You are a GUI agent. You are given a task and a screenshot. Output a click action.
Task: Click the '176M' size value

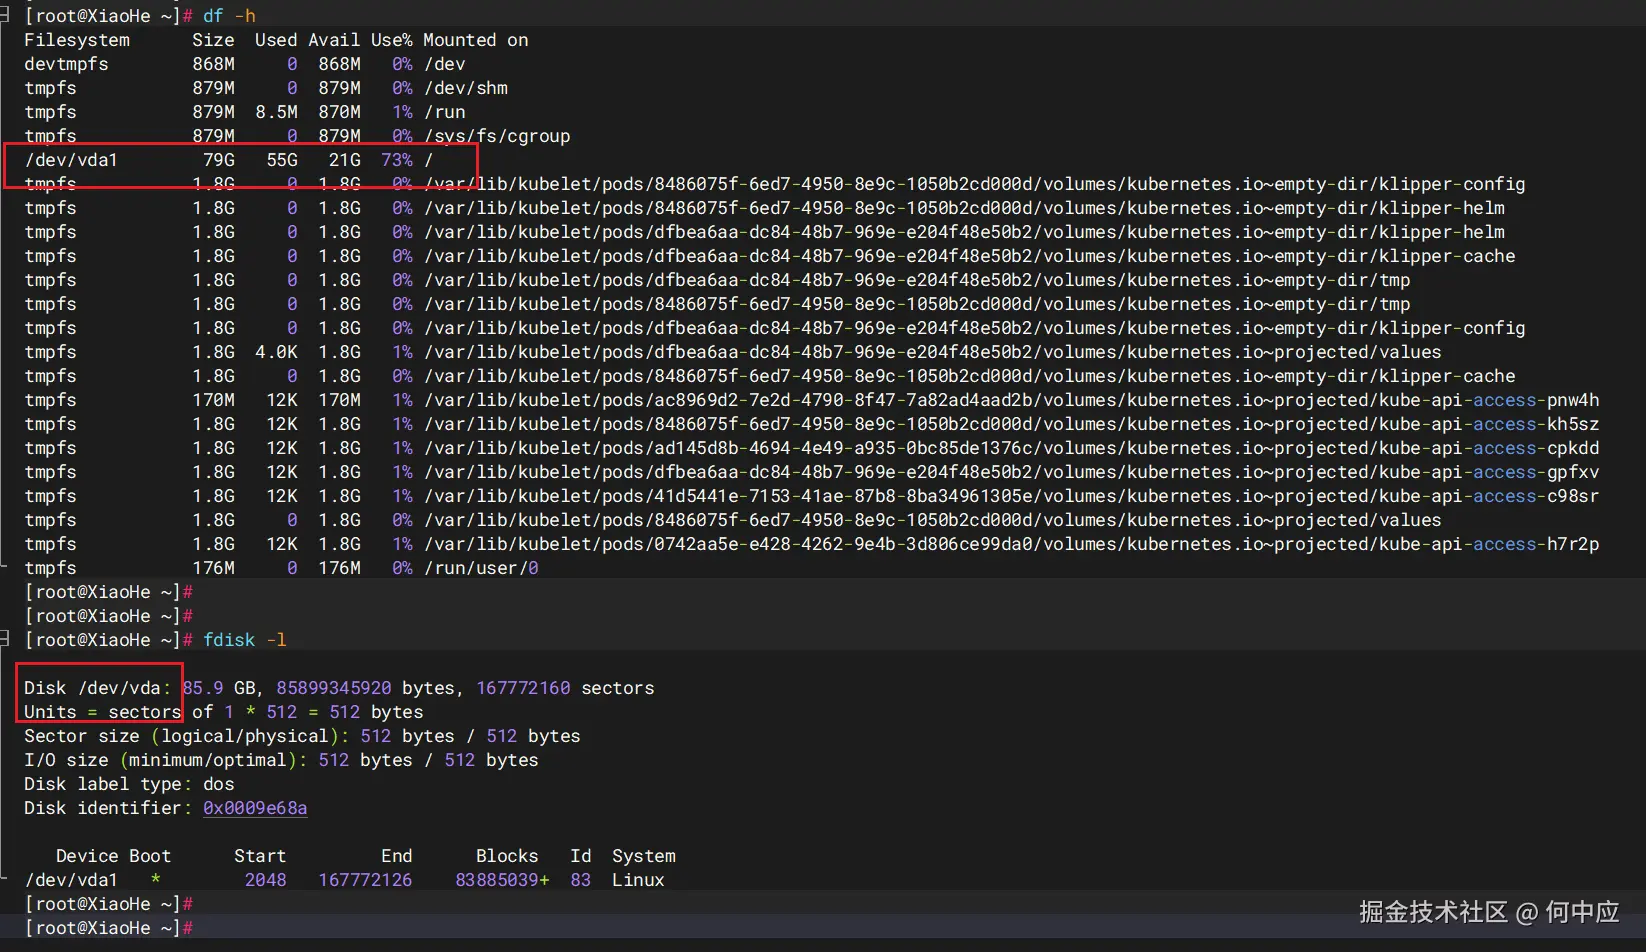pyautogui.click(x=214, y=568)
